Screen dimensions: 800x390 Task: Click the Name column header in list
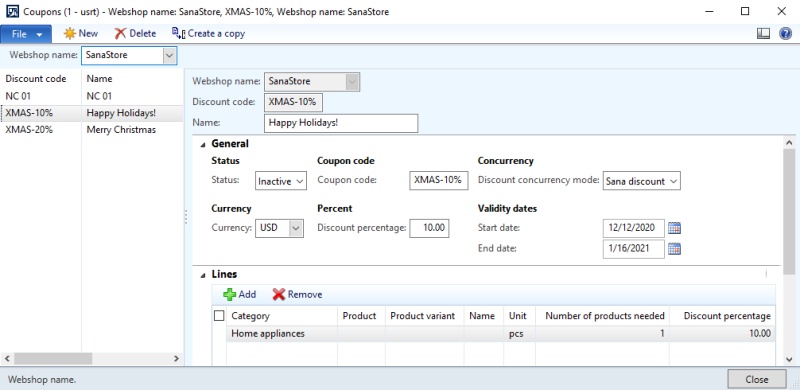click(99, 79)
